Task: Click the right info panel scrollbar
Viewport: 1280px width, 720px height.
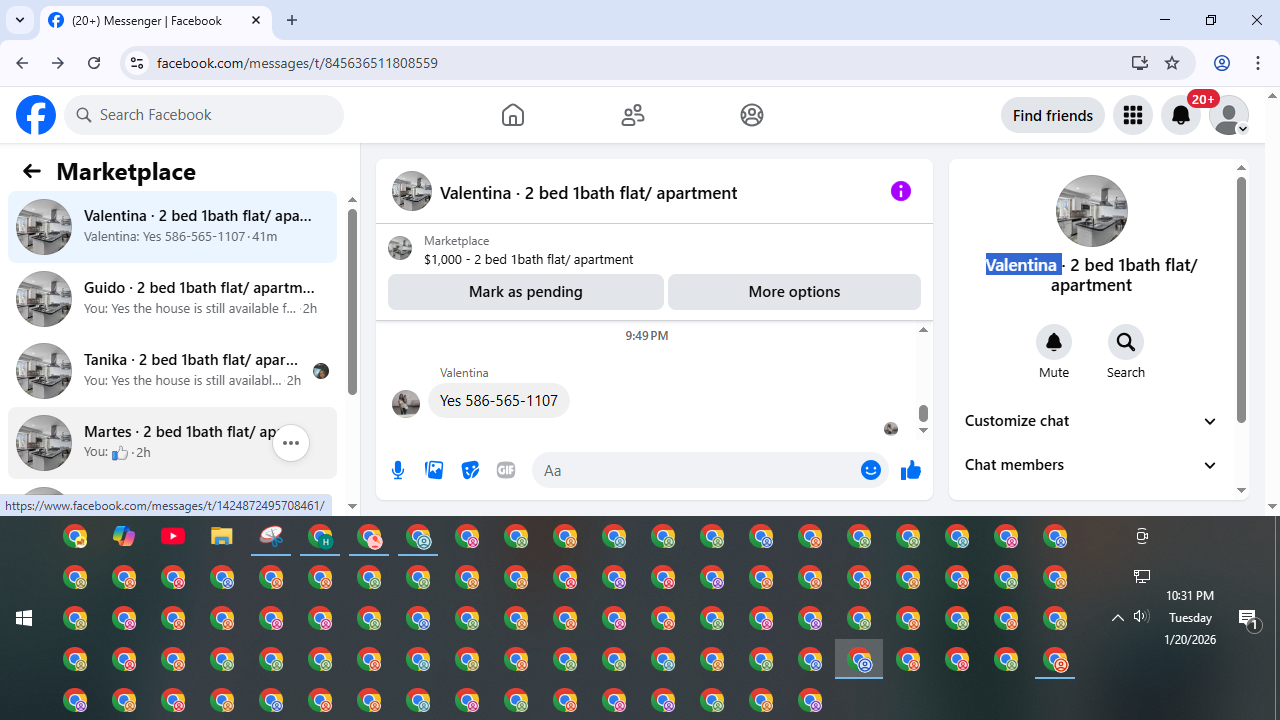Action: pyautogui.click(x=1242, y=300)
